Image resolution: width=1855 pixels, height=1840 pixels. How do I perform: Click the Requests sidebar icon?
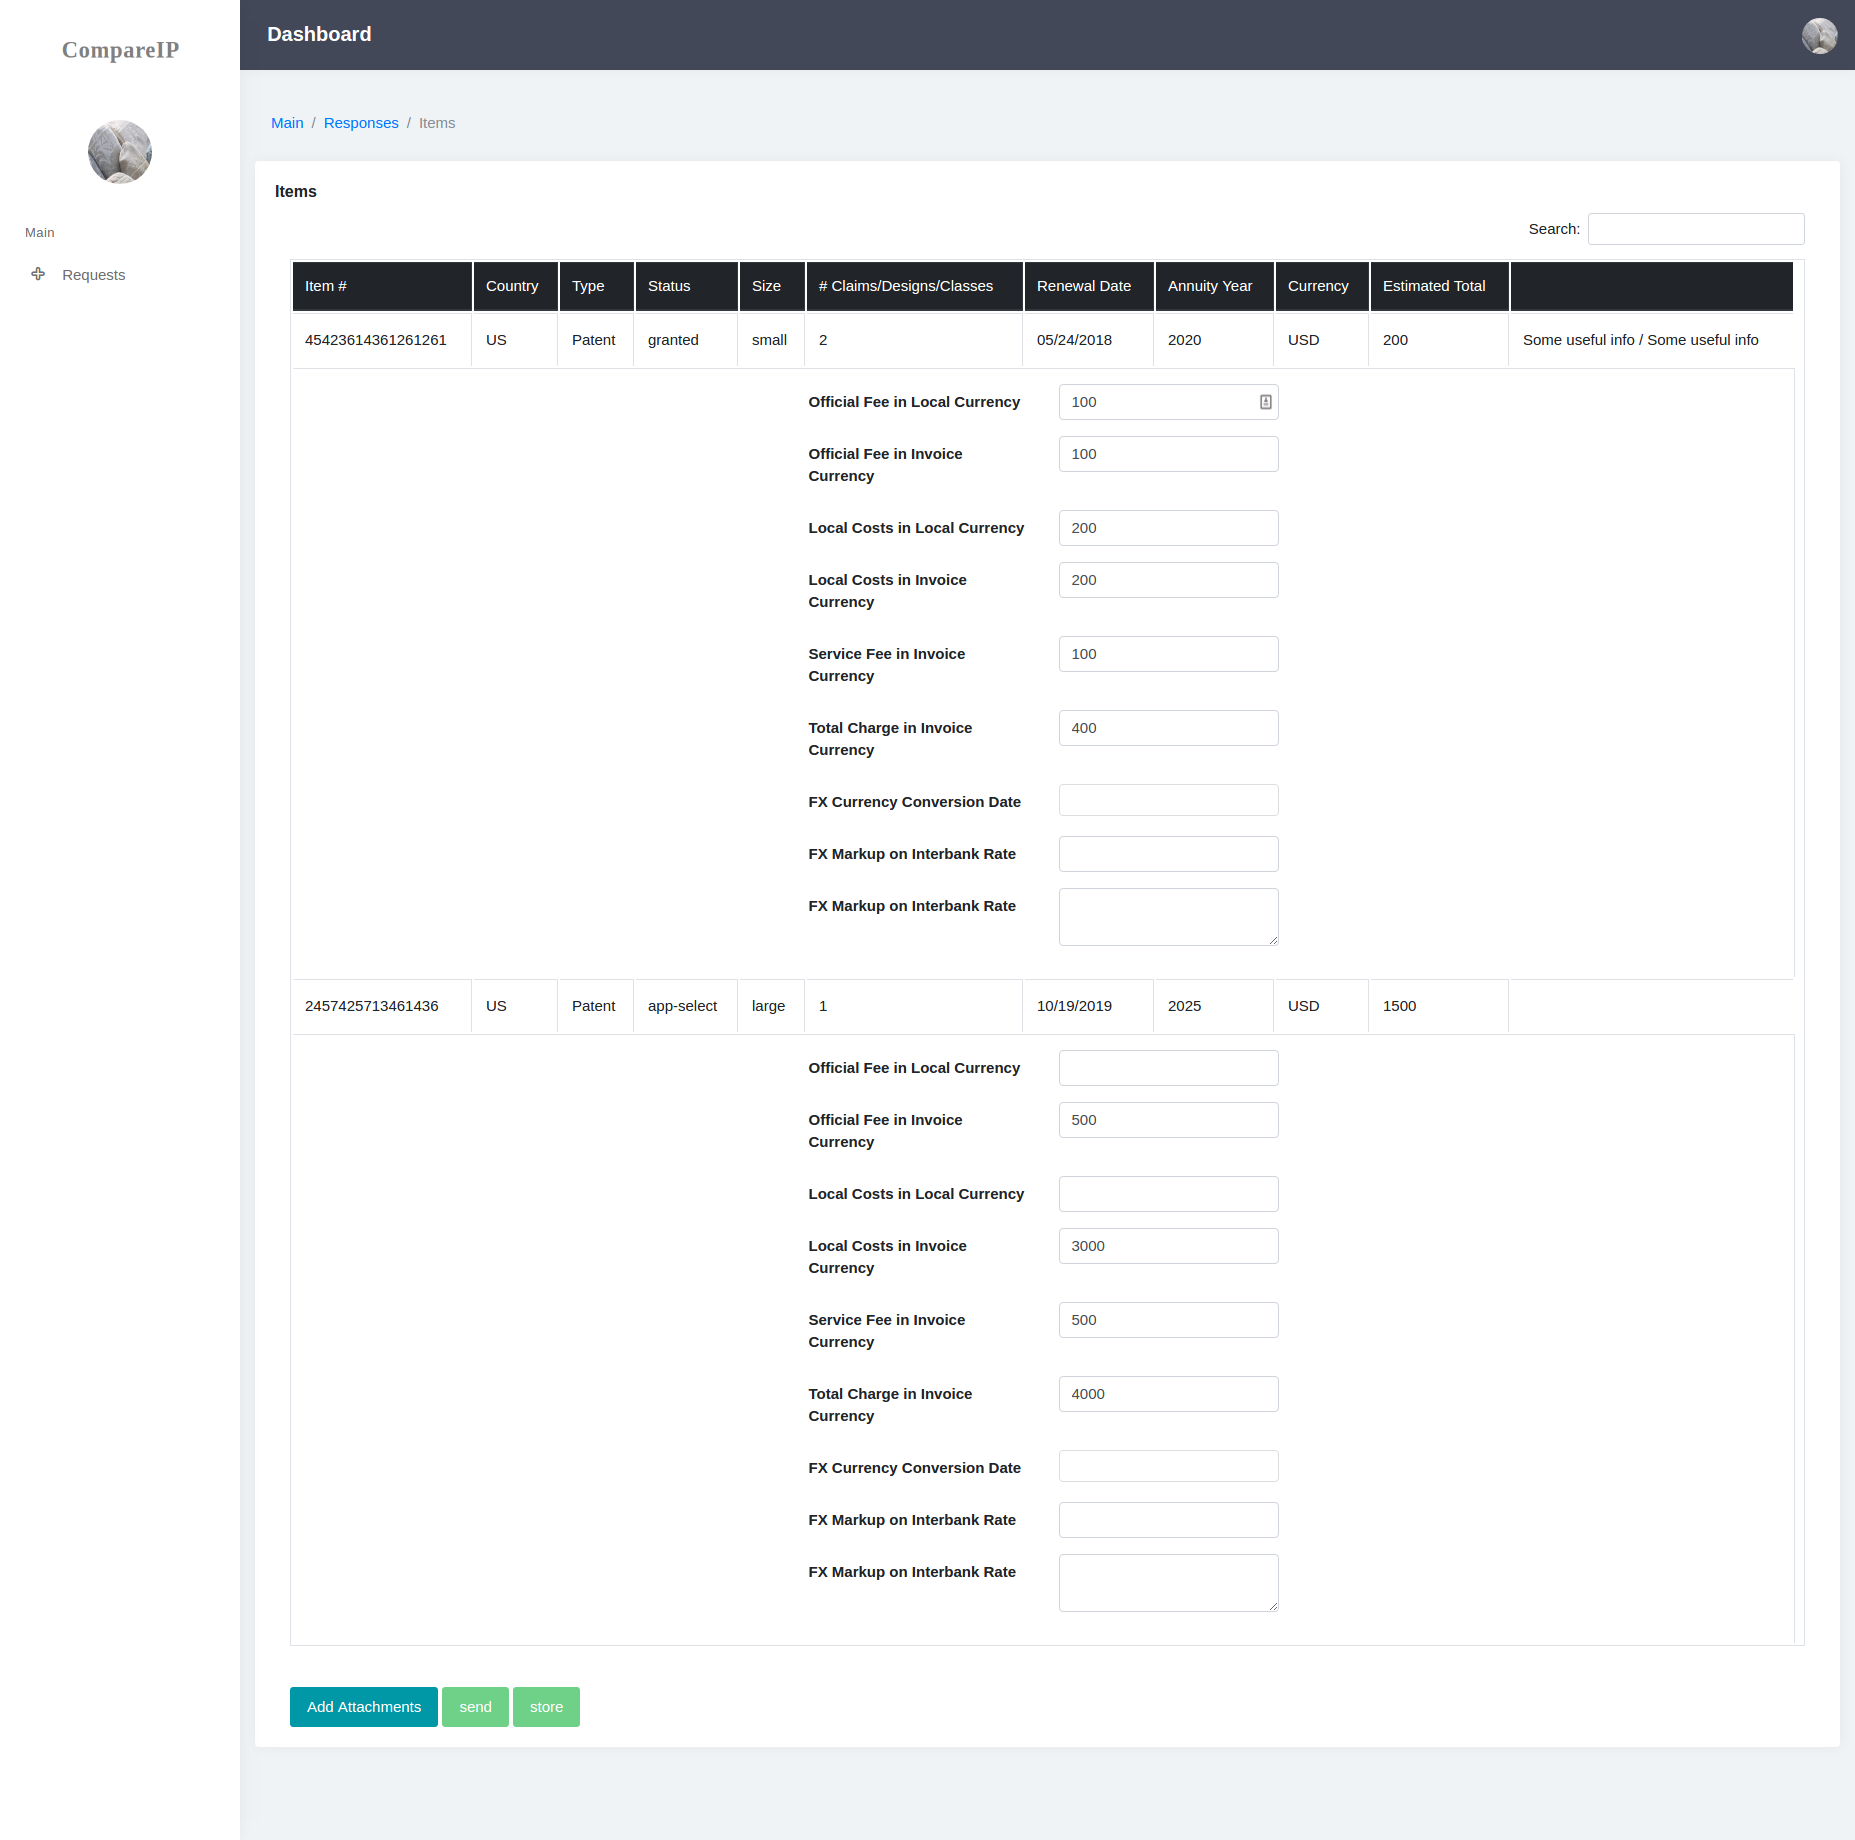pos(38,274)
